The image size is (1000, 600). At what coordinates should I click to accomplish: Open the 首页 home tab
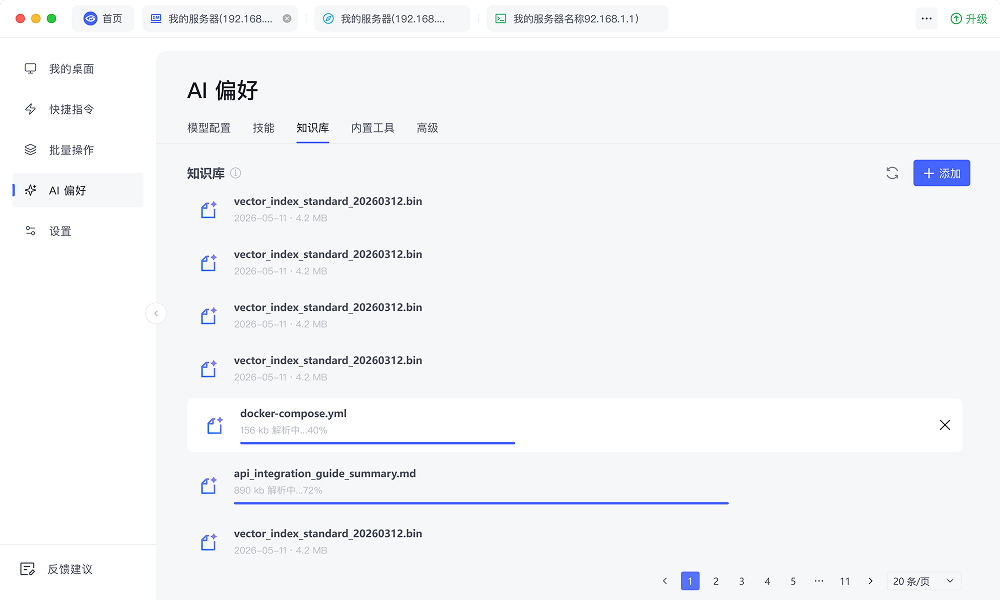[x=103, y=18]
